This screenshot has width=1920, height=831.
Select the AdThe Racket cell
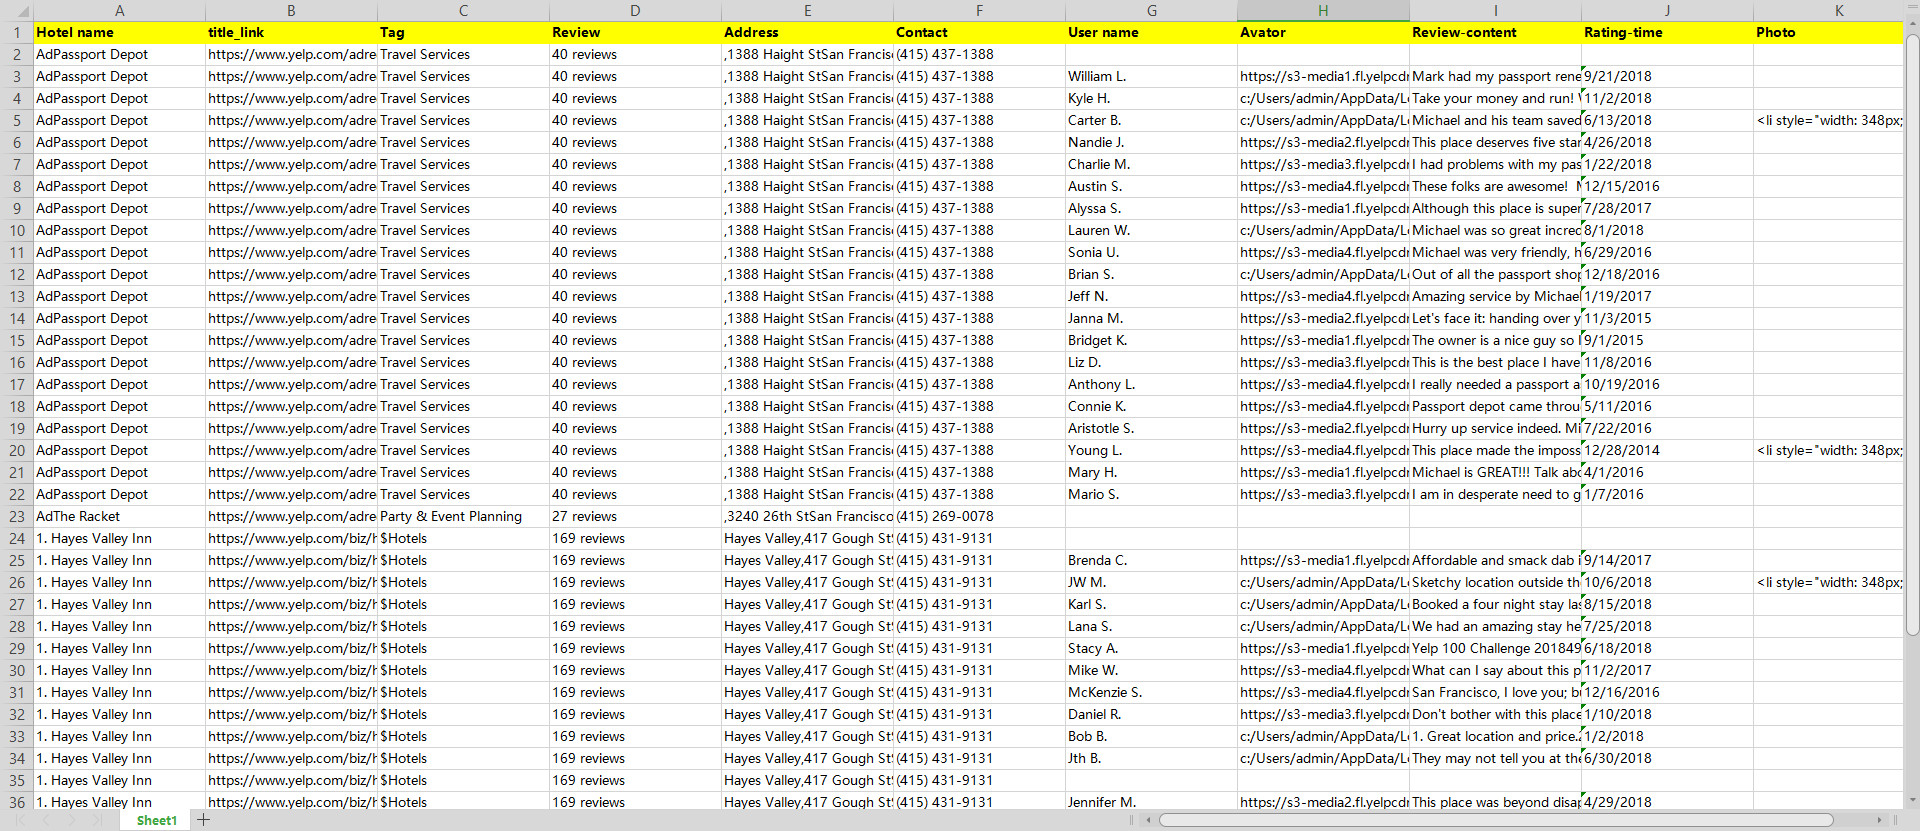(x=119, y=517)
